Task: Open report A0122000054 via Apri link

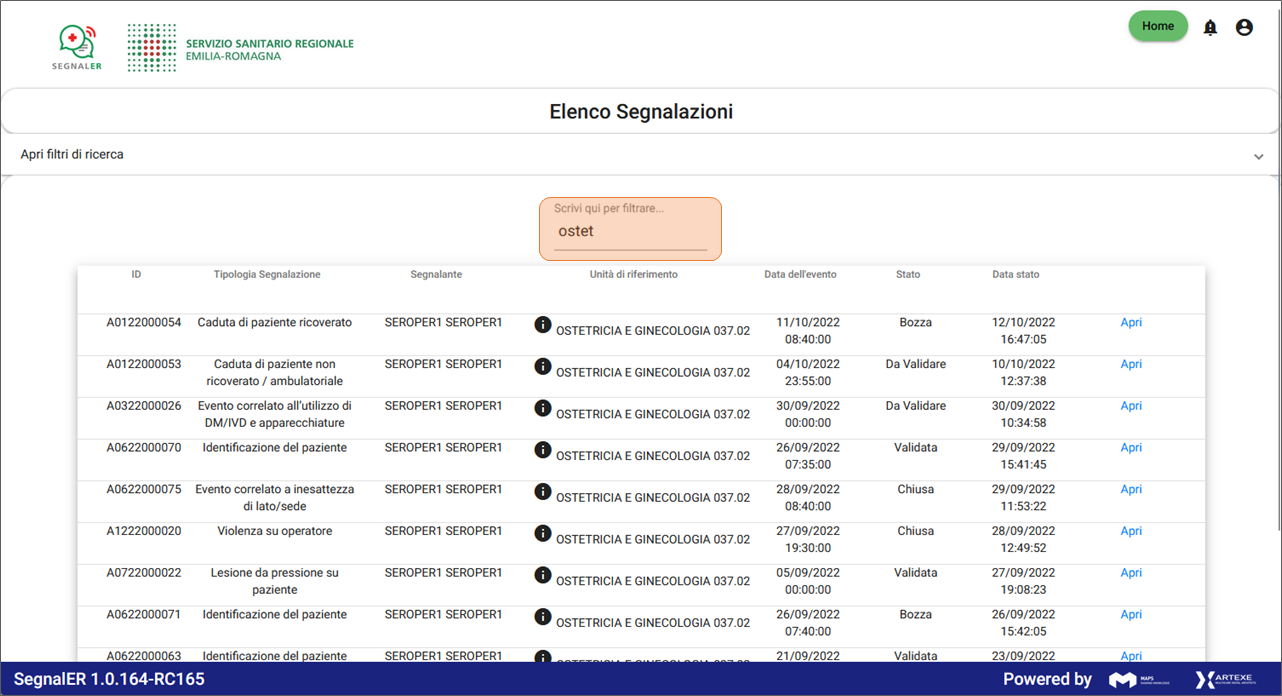Action: [1131, 322]
